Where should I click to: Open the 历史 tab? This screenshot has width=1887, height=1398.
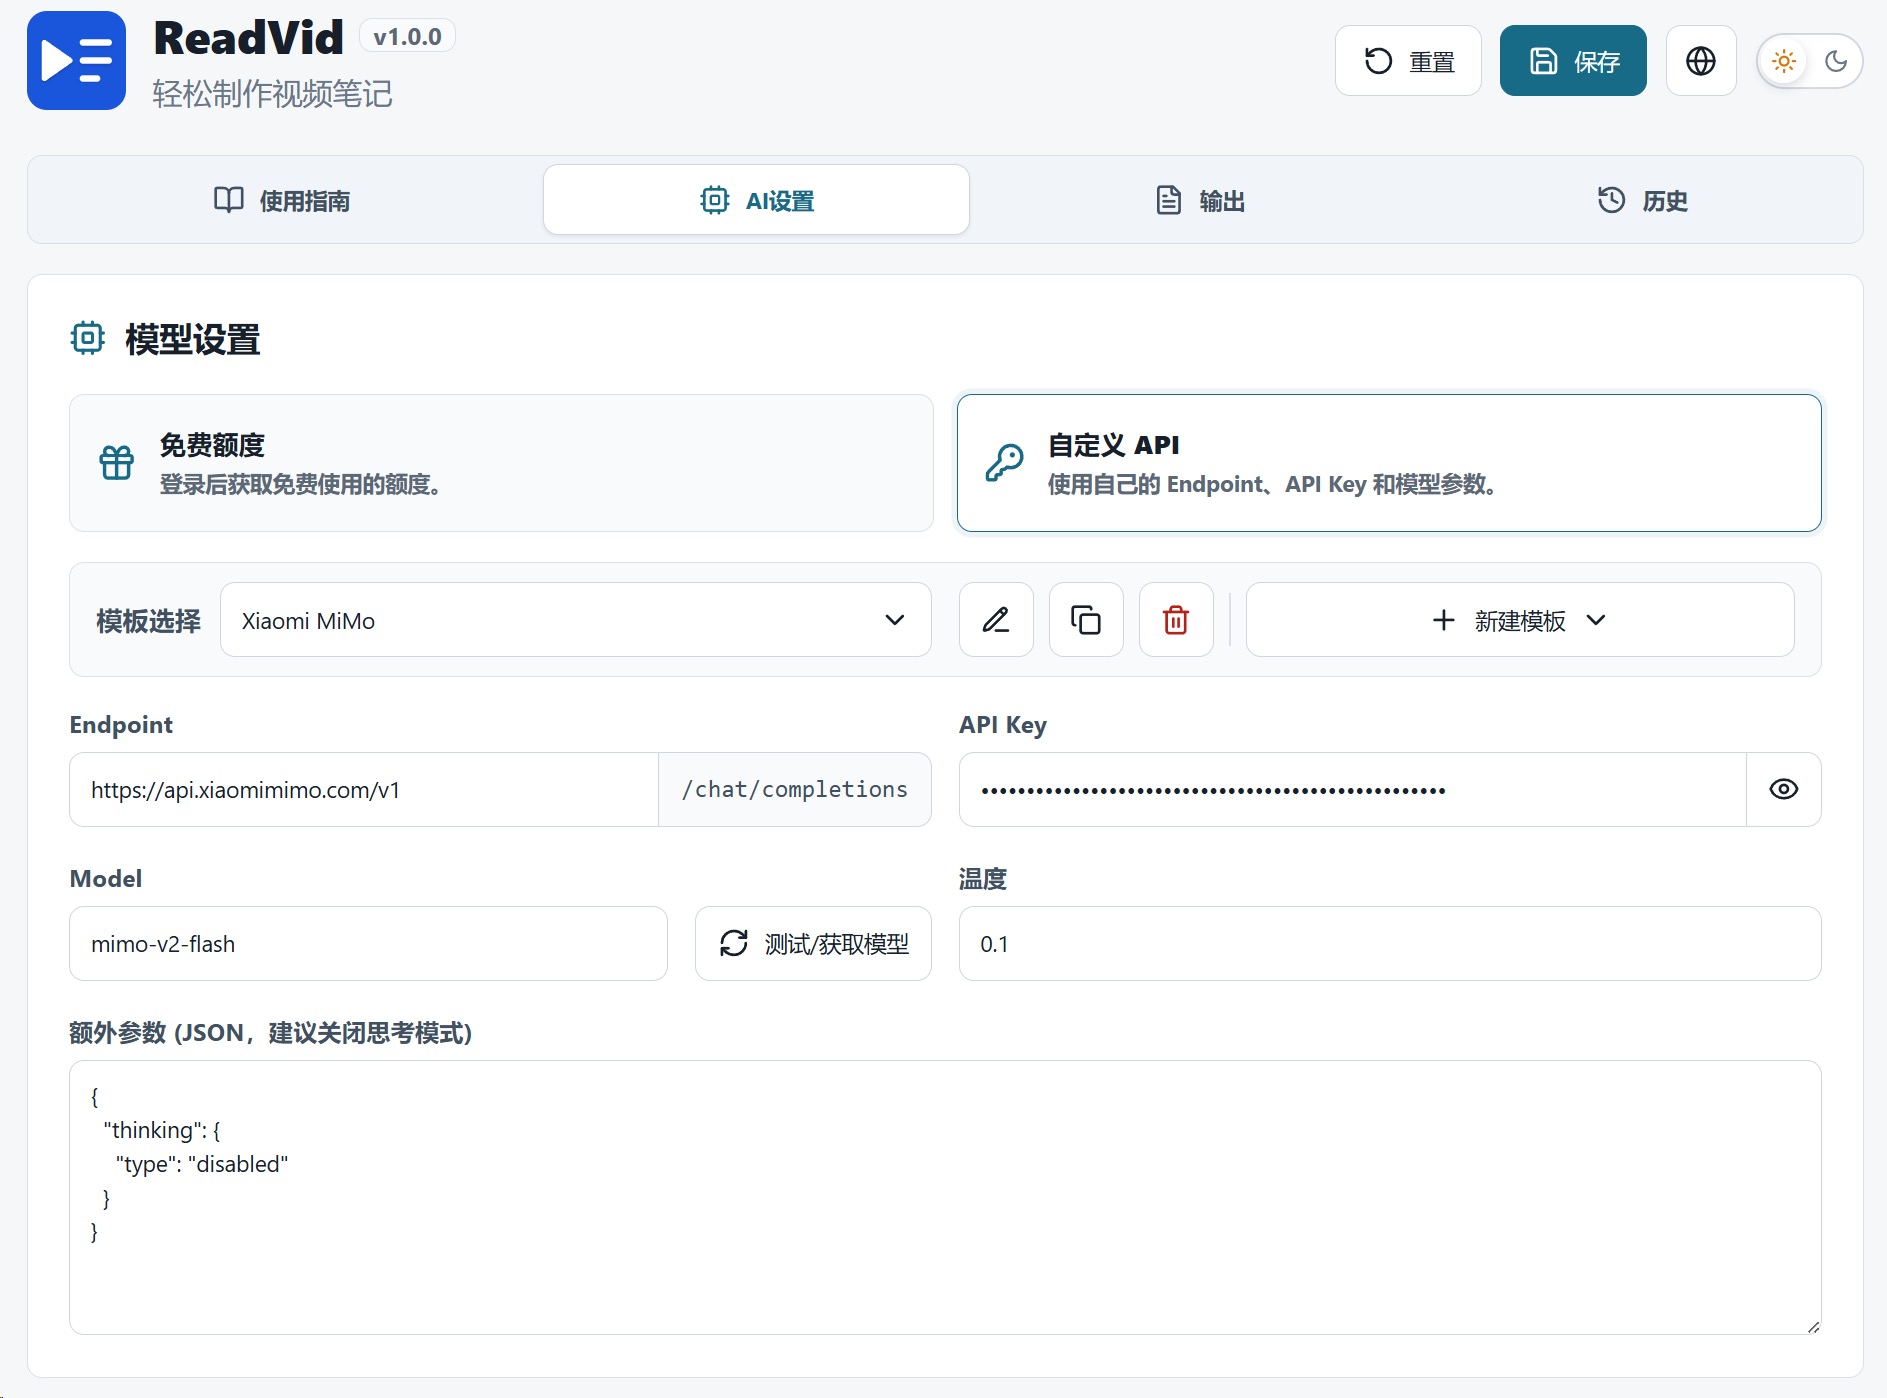[1641, 200]
